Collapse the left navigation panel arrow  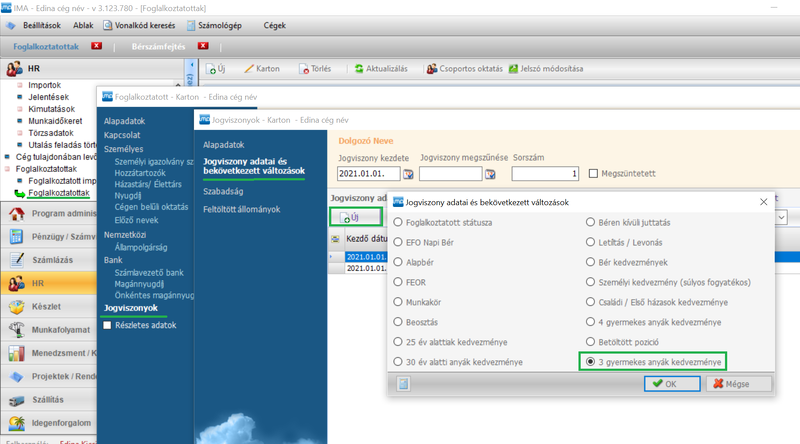click(x=190, y=66)
